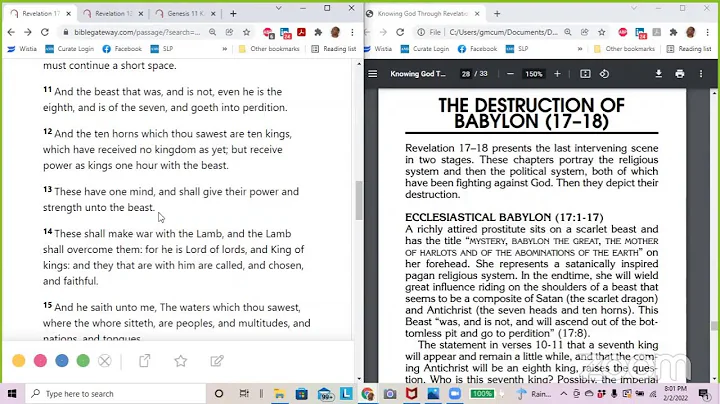The width and height of the screenshot is (720, 404).
Task: Open the Windows Start menu
Action: pyautogui.click(x=12, y=394)
